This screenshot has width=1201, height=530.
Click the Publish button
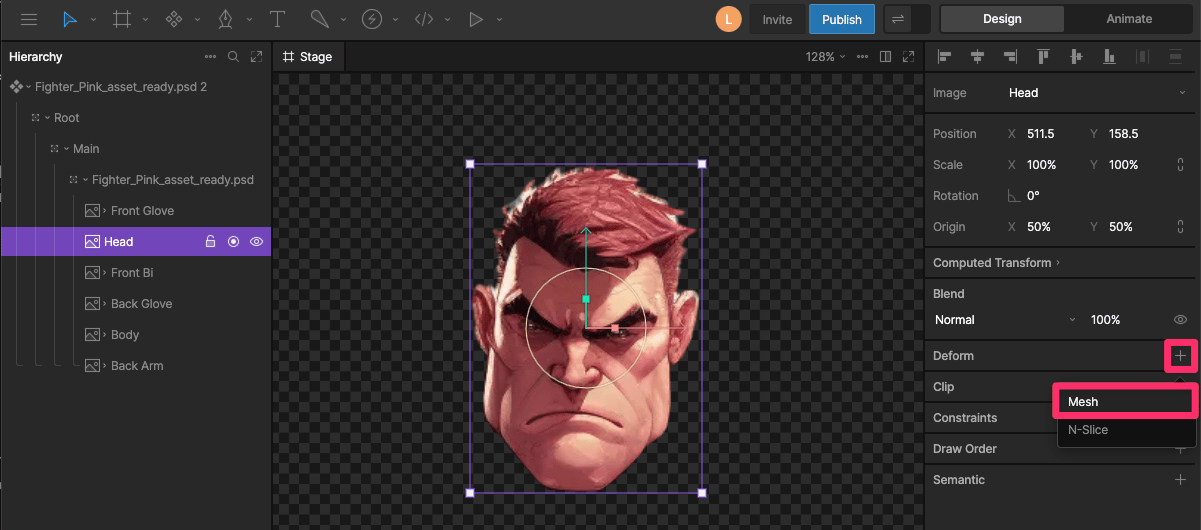(x=842, y=19)
